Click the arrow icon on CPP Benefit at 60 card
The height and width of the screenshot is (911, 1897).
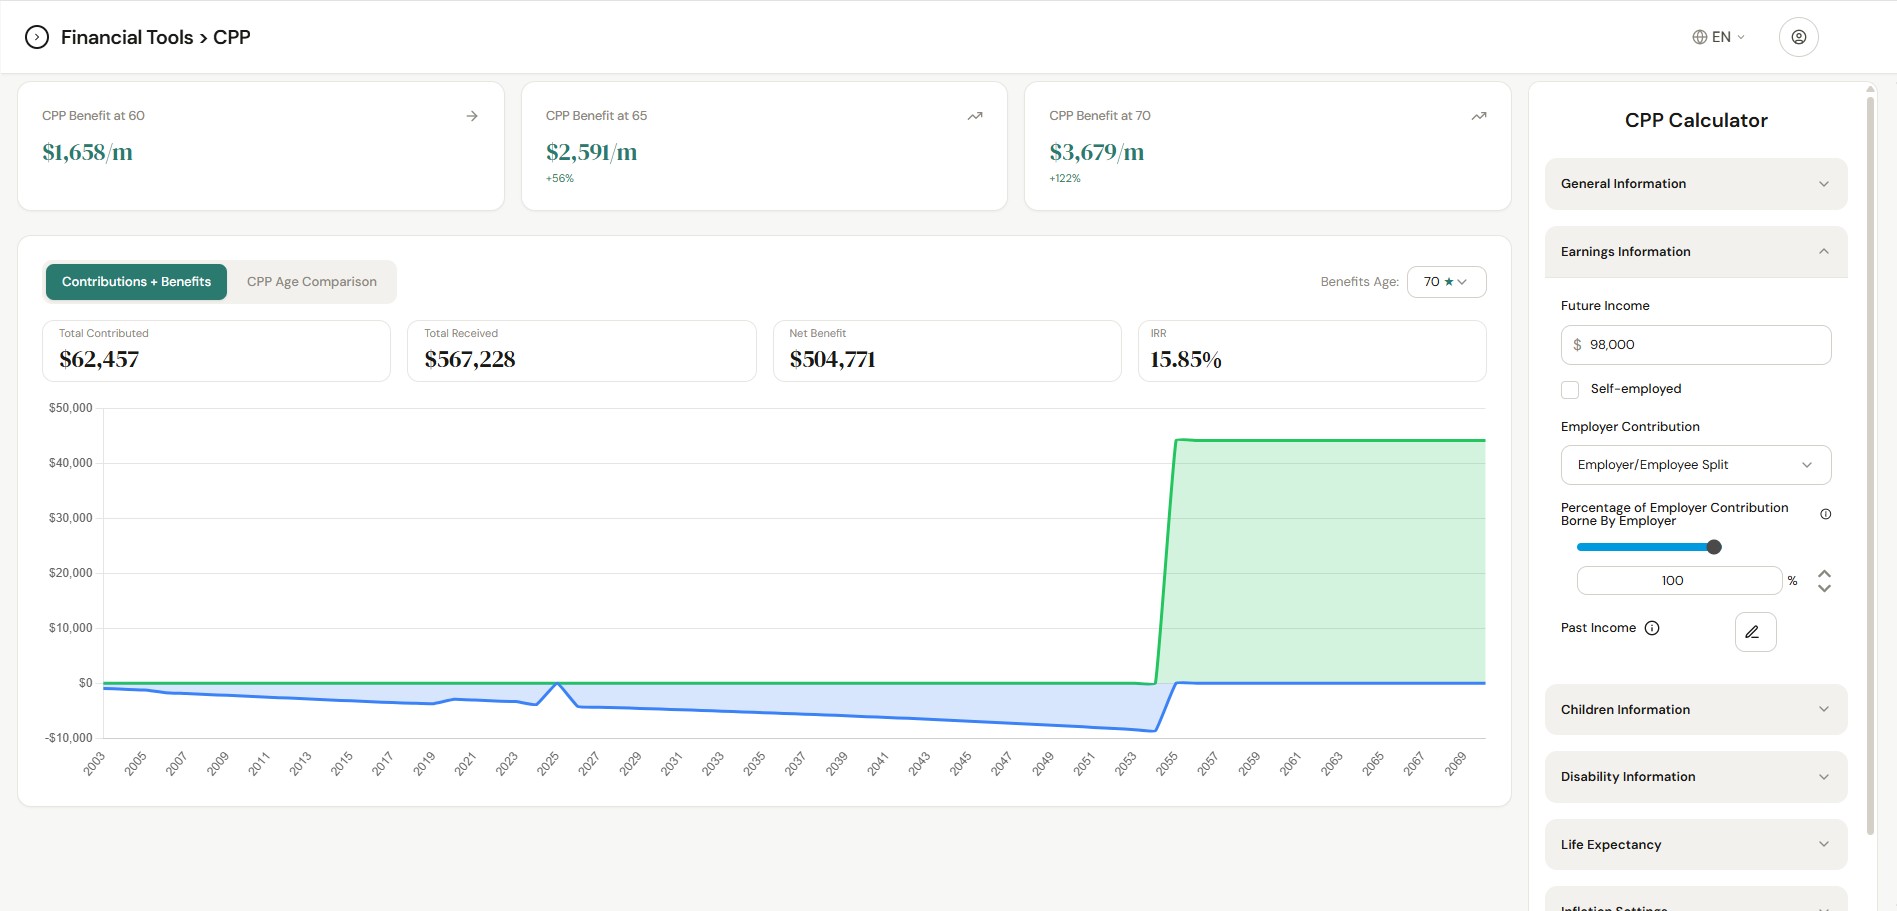click(472, 116)
